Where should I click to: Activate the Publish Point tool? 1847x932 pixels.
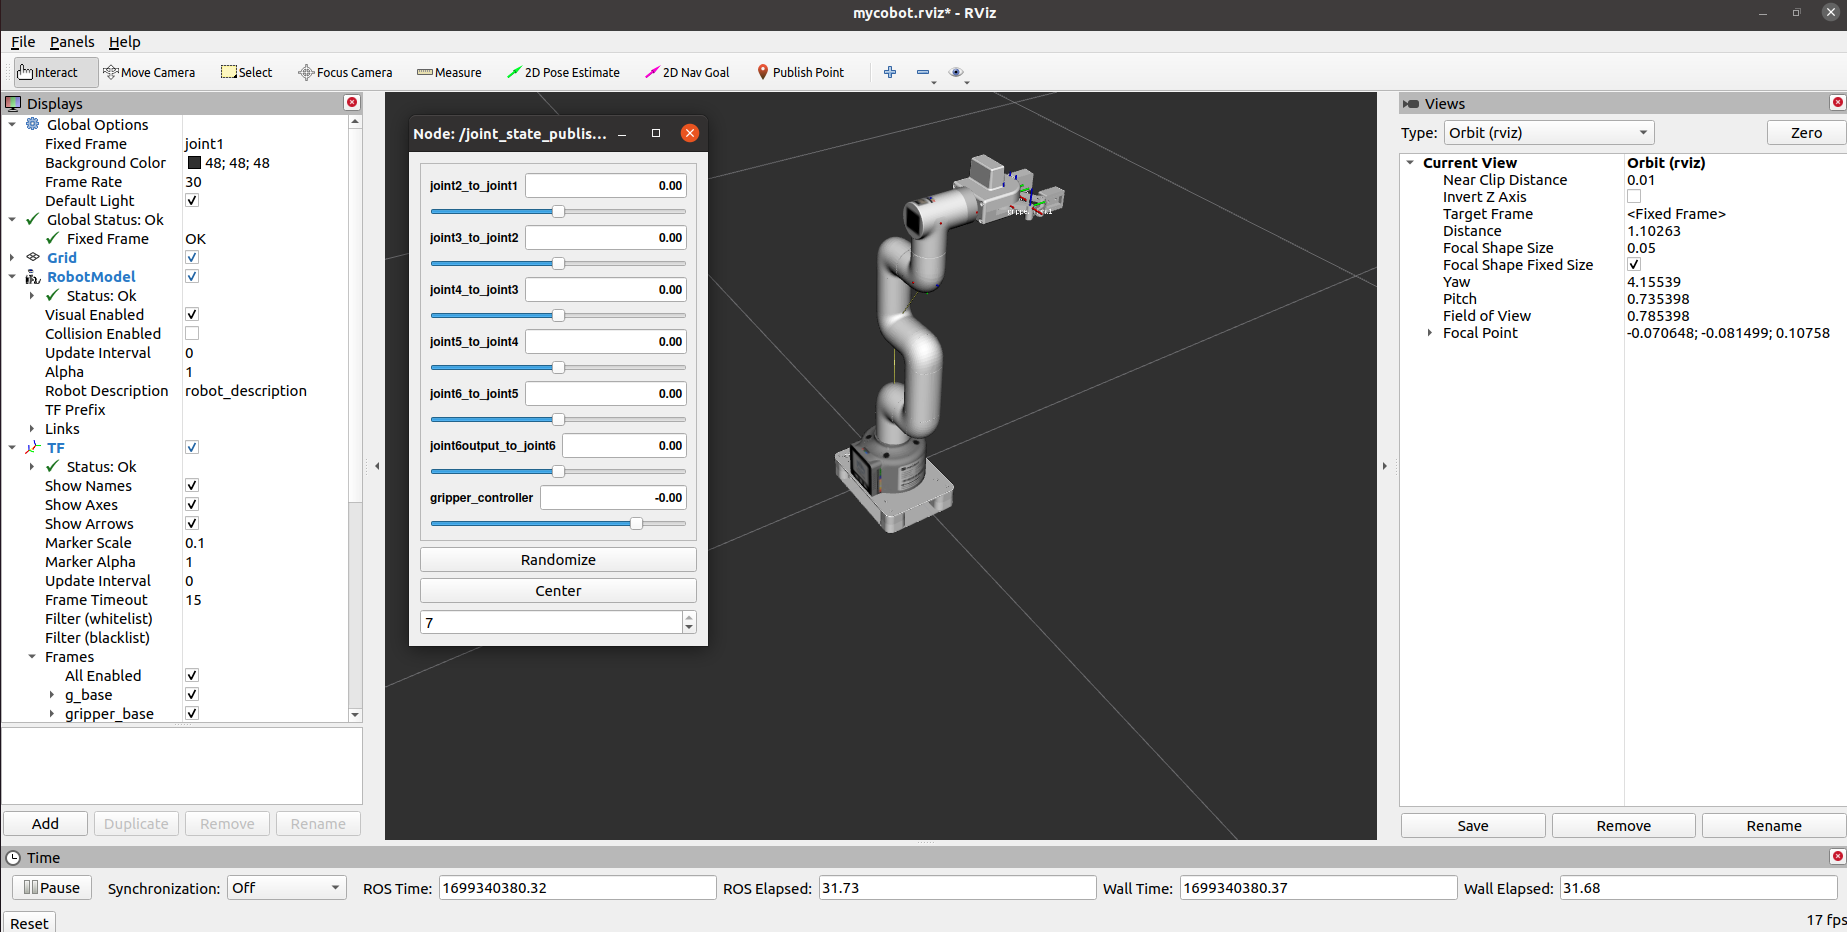800,72
